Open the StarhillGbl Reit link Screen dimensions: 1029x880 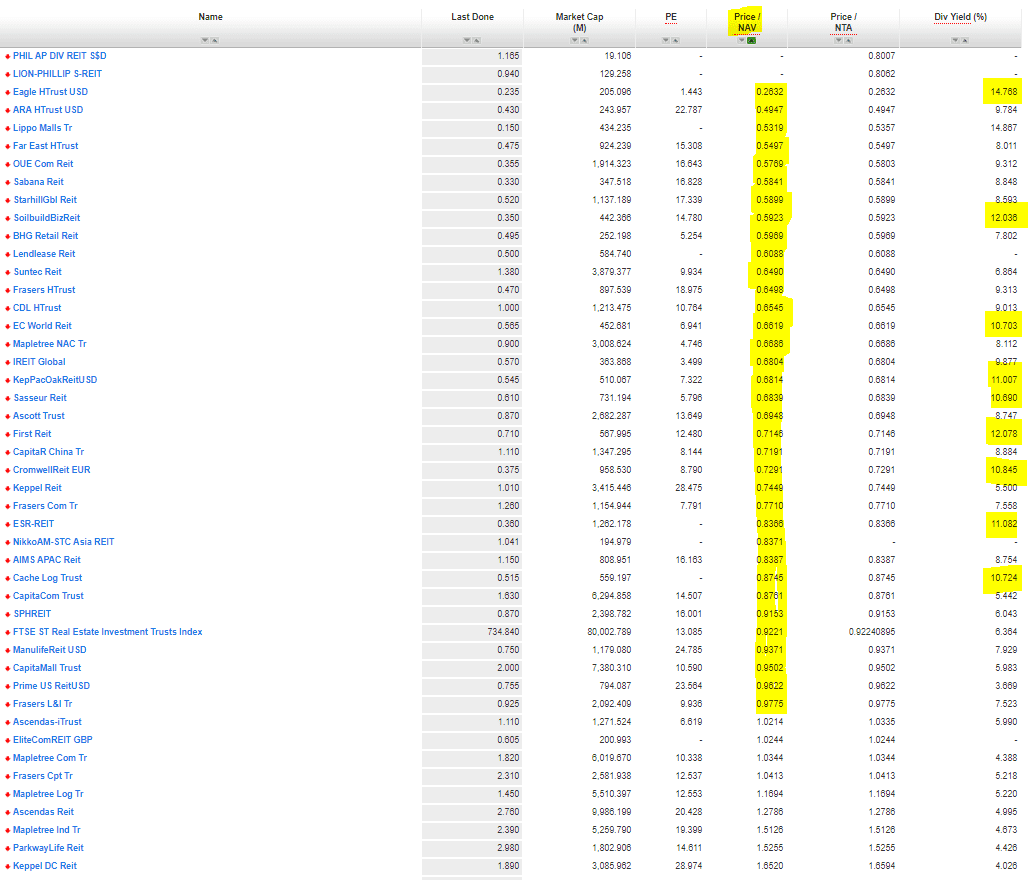45,199
